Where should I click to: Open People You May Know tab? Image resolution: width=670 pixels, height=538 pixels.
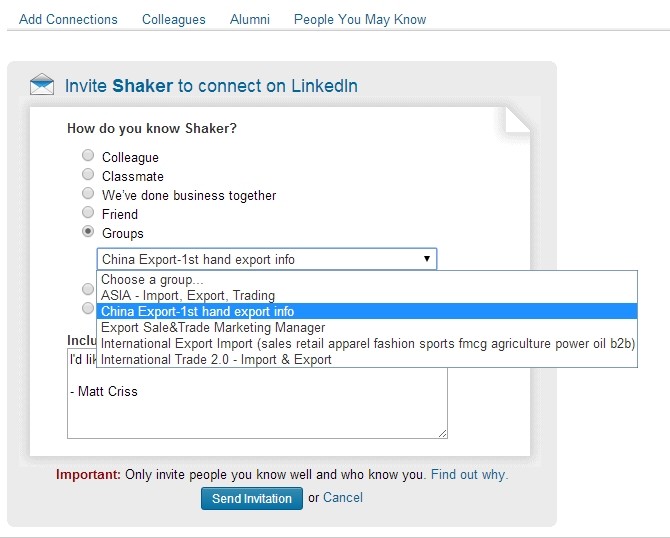(x=360, y=19)
